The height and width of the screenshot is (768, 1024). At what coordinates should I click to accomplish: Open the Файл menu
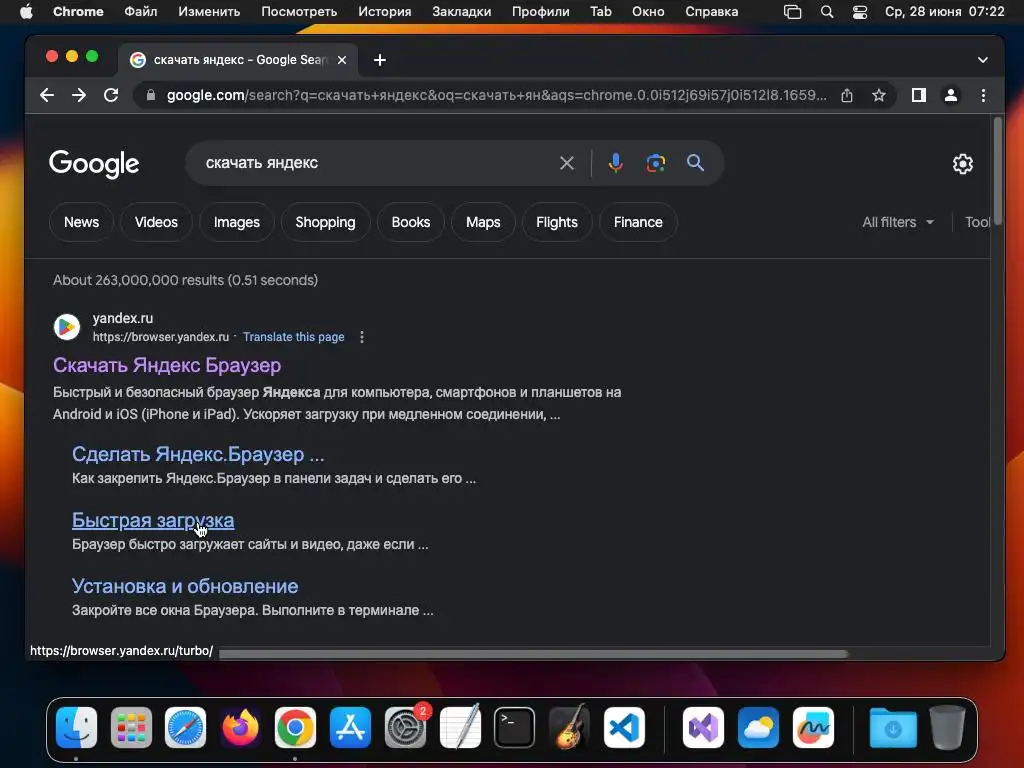(140, 12)
